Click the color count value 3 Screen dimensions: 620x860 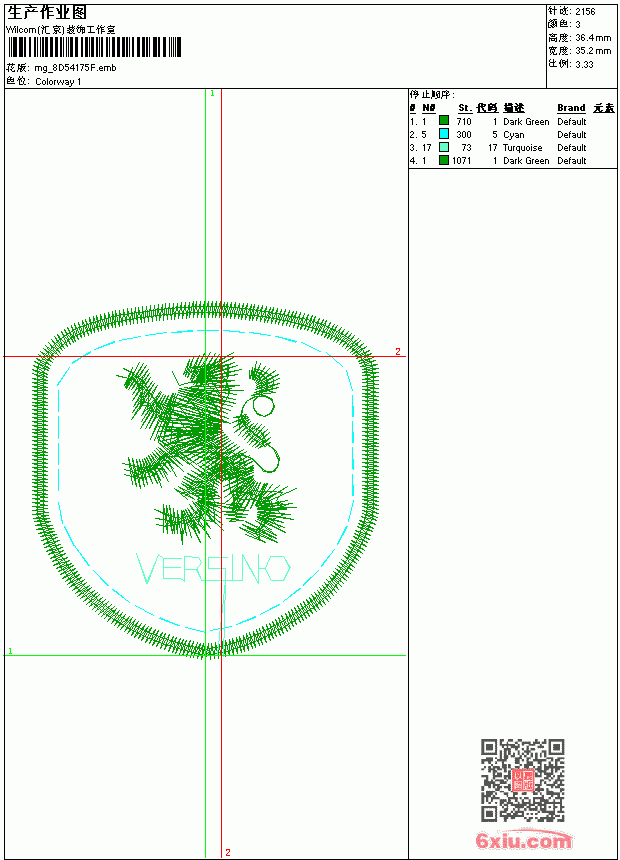pos(578,25)
